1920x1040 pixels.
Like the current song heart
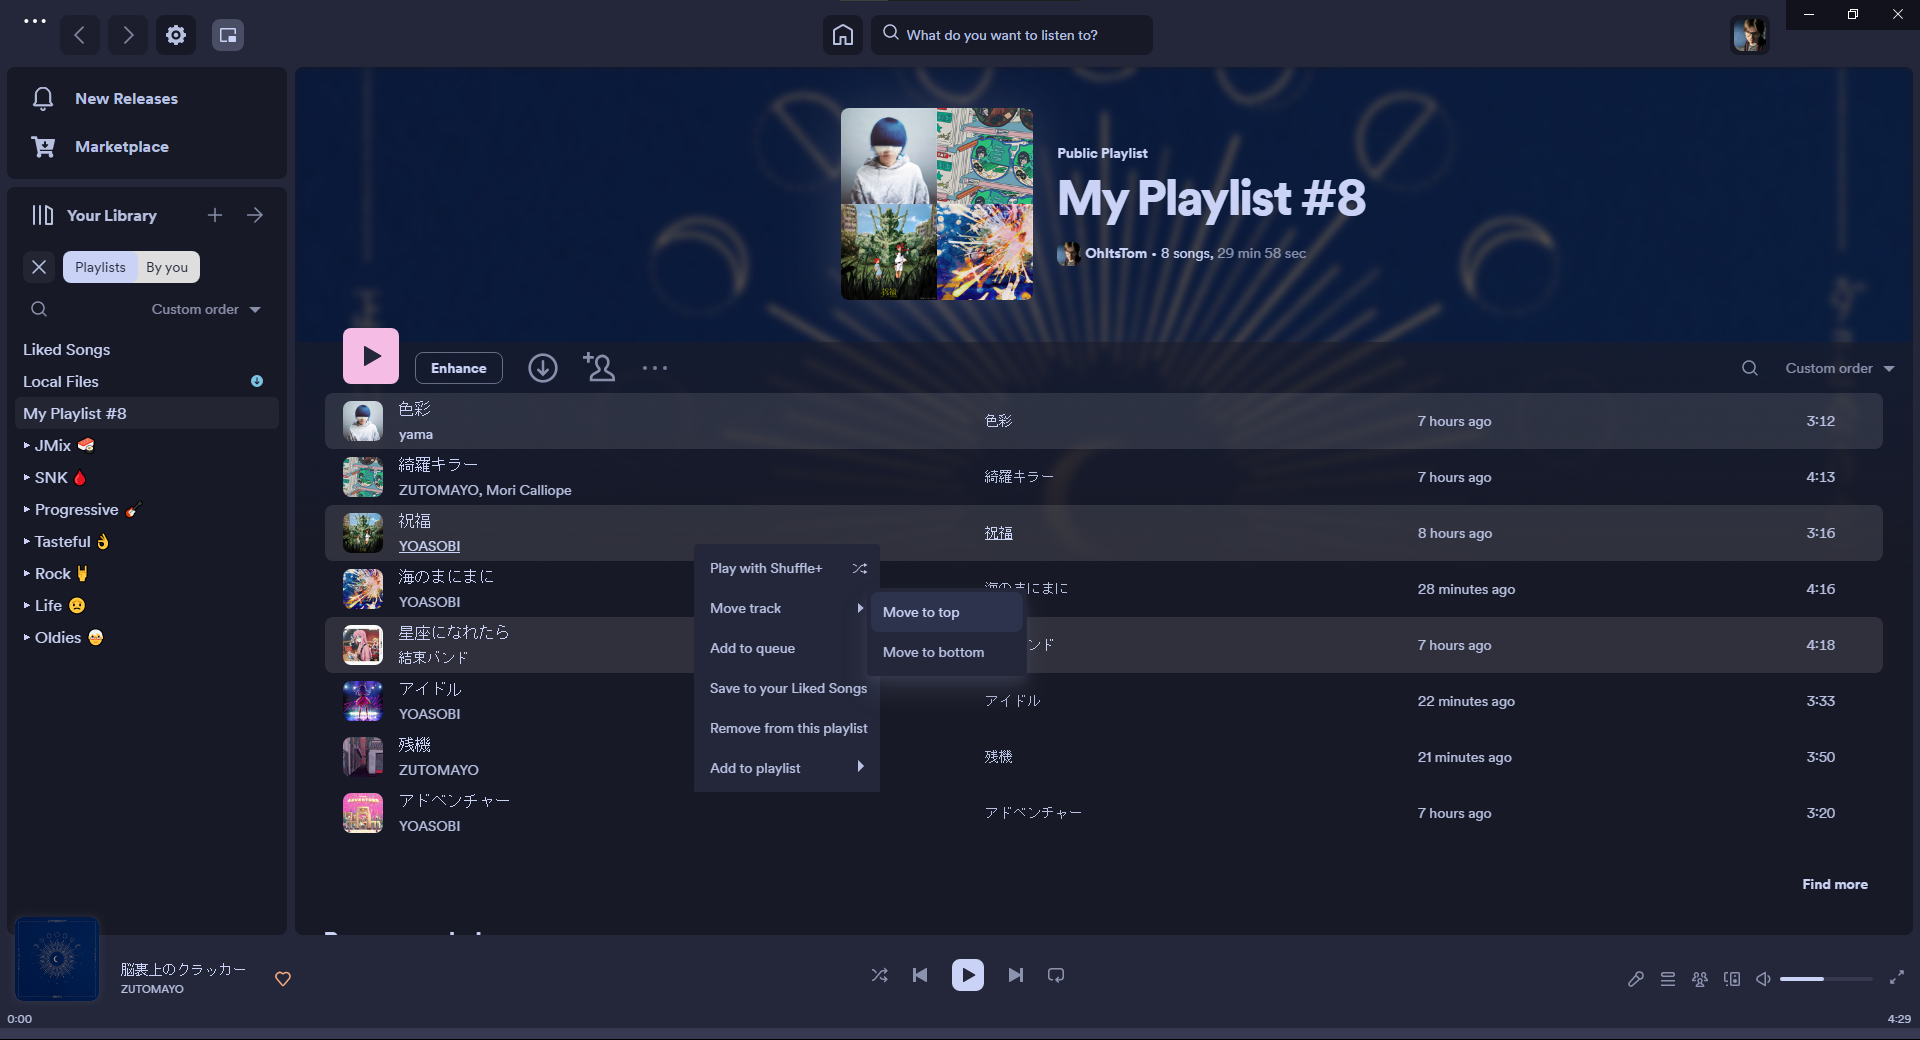click(x=283, y=979)
